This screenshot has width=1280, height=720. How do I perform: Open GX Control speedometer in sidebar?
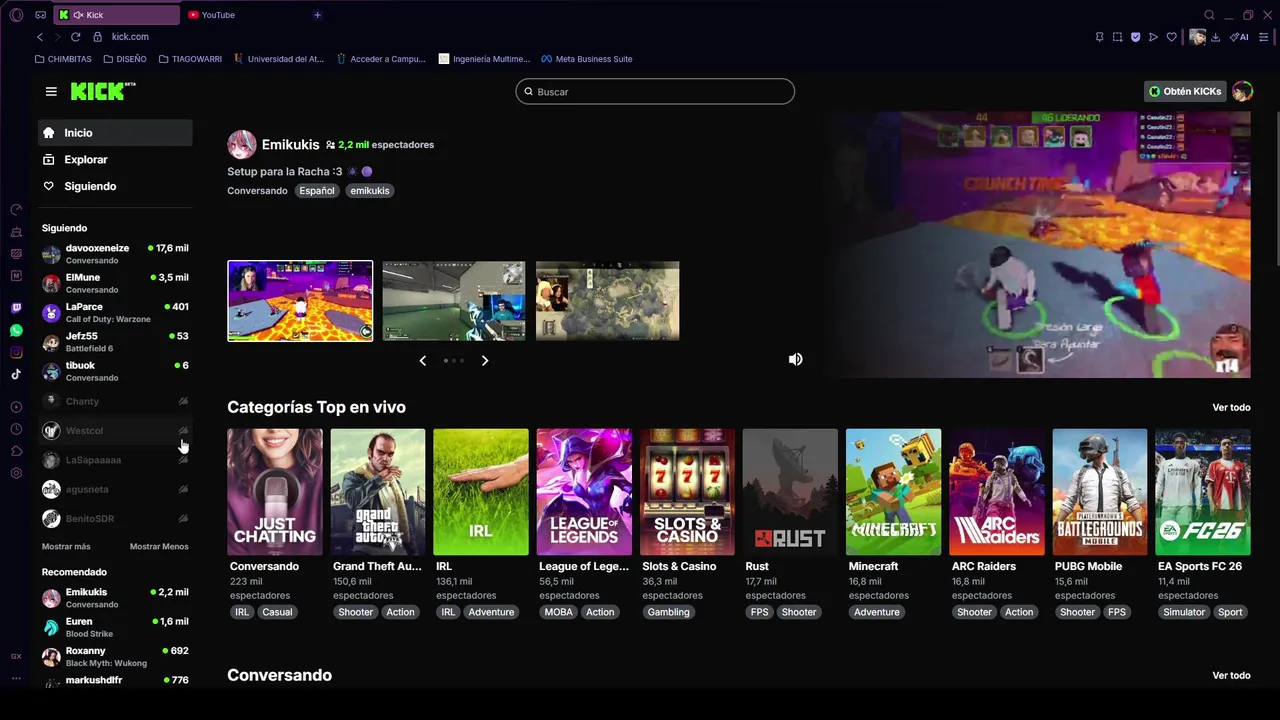pos(16,210)
